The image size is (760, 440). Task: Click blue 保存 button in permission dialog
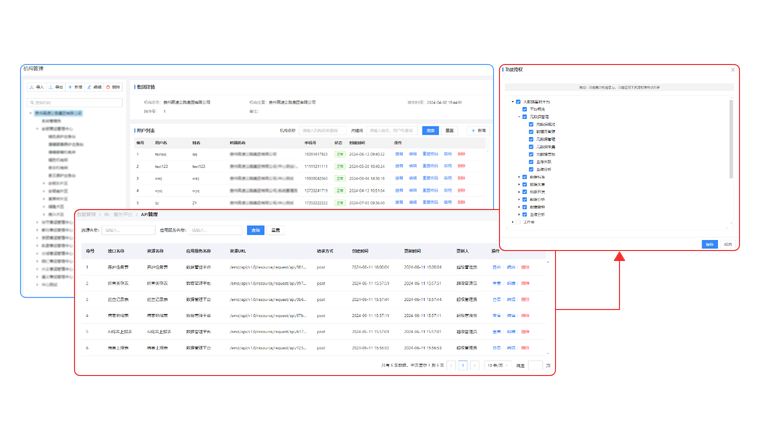[709, 243]
